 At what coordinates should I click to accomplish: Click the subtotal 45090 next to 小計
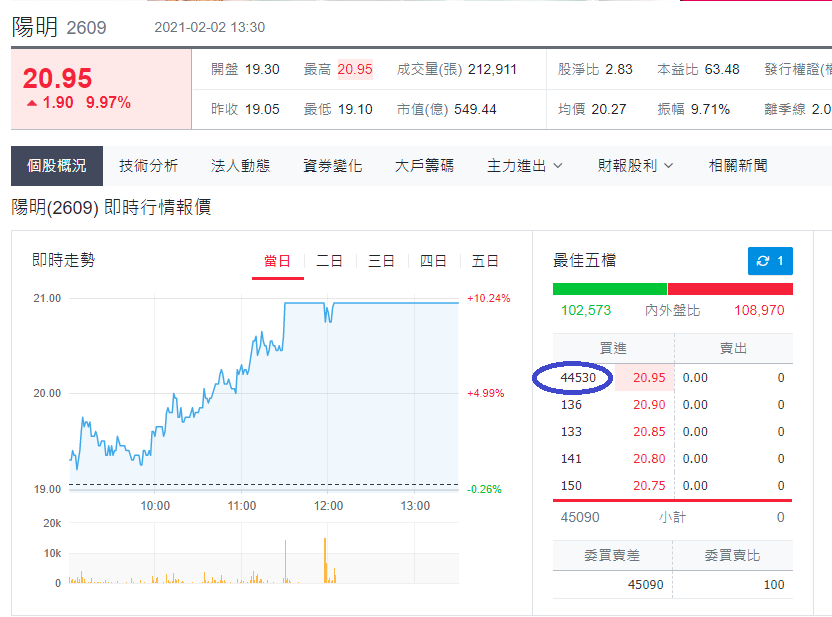(x=580, y=517)
